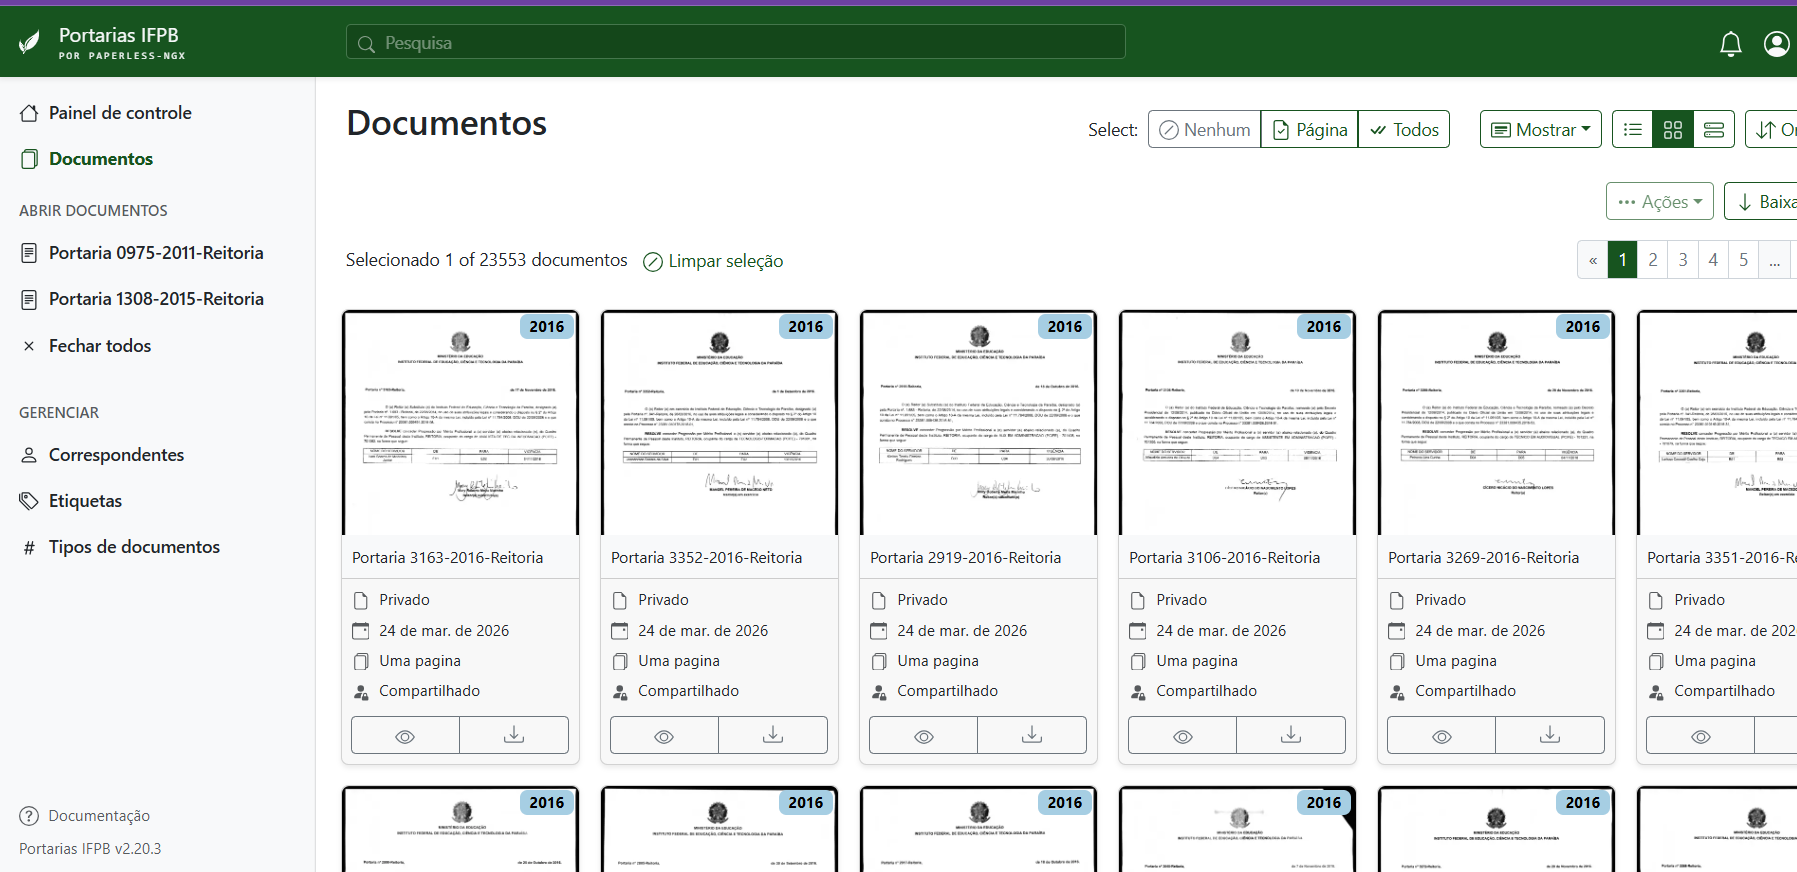Download Portaria 3106-2016-Reitoria

[x=1291, y=736]
